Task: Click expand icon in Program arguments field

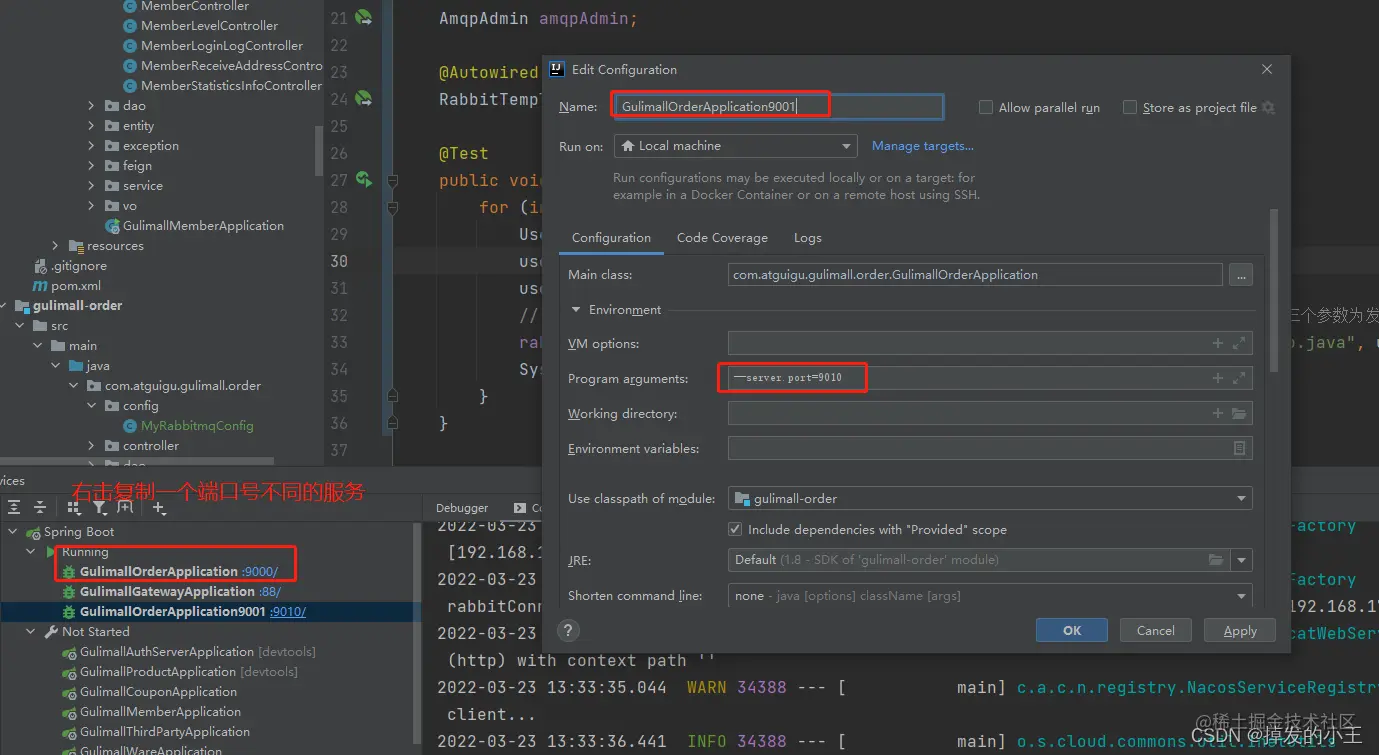Action: [1239, 378]
